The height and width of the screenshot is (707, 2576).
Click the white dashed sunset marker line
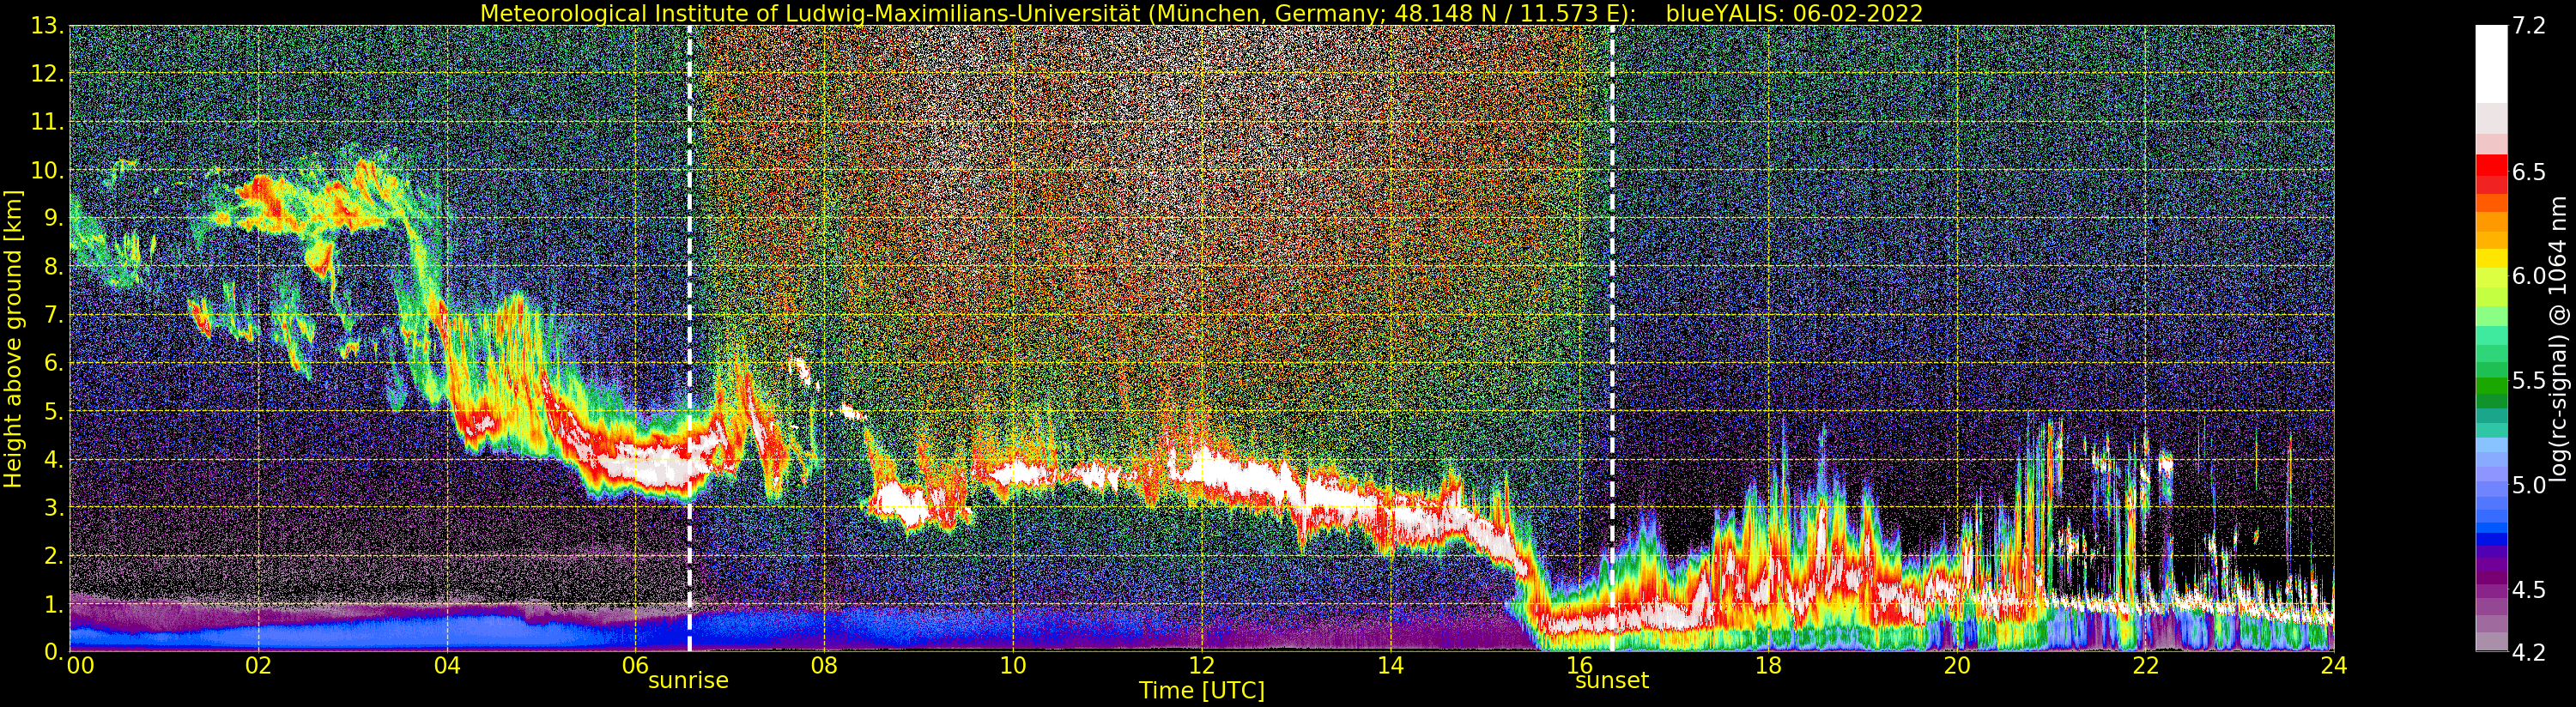click(x=1612, y=338)
